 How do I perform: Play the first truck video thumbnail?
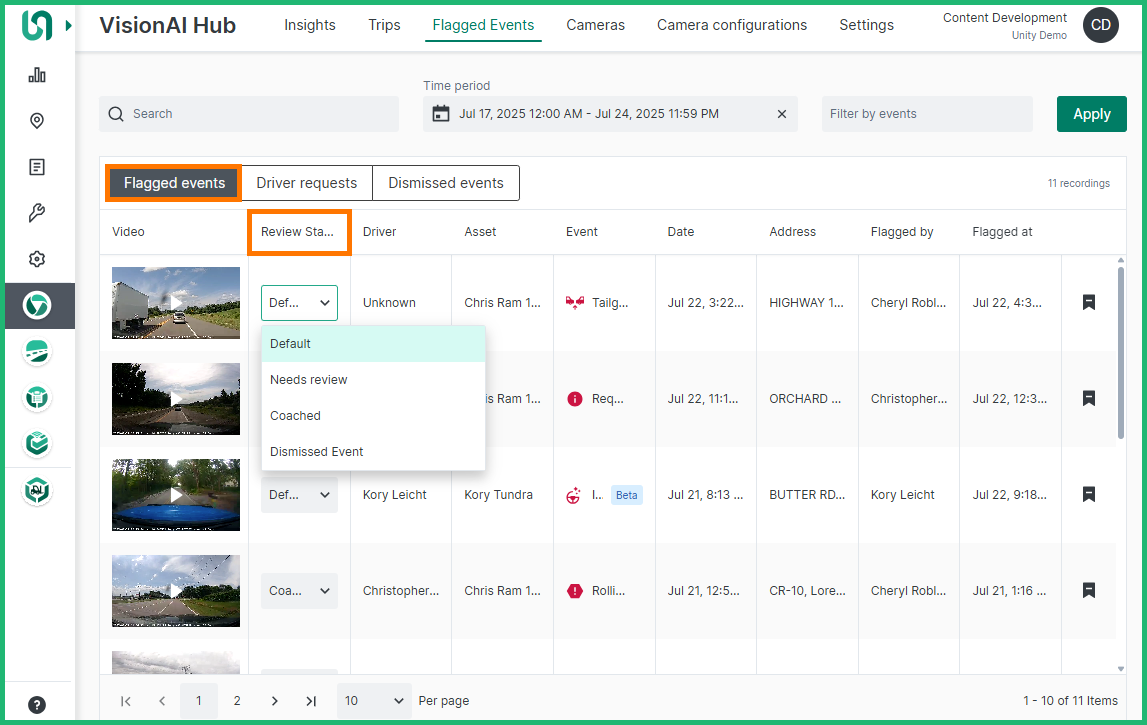(176, 302)
